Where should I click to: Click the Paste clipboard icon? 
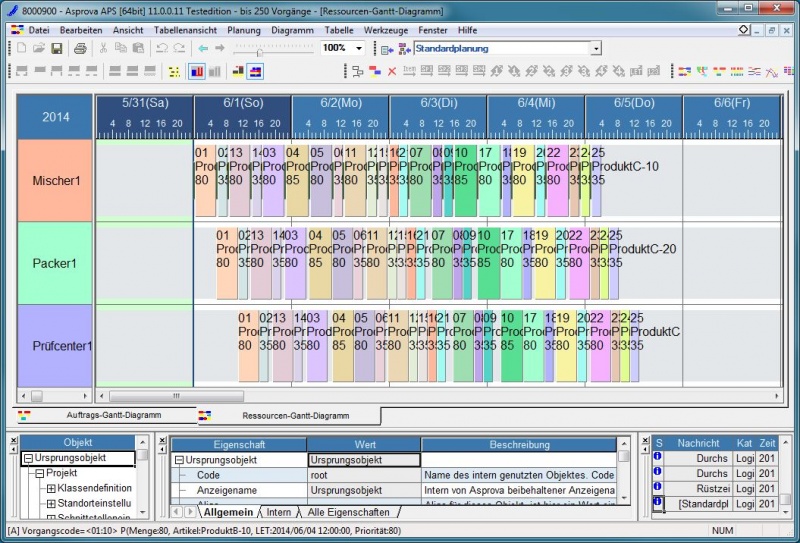(x=138, y=48)
